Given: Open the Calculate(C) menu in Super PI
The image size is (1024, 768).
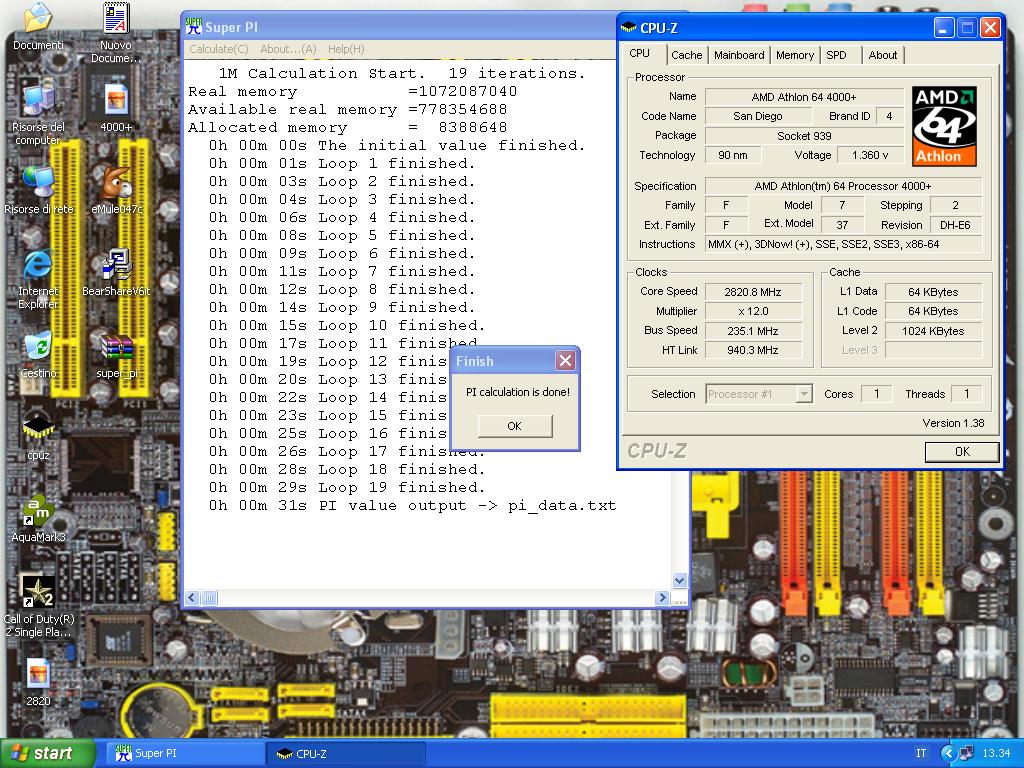Looking at the screenshot, I should [219, 49].
